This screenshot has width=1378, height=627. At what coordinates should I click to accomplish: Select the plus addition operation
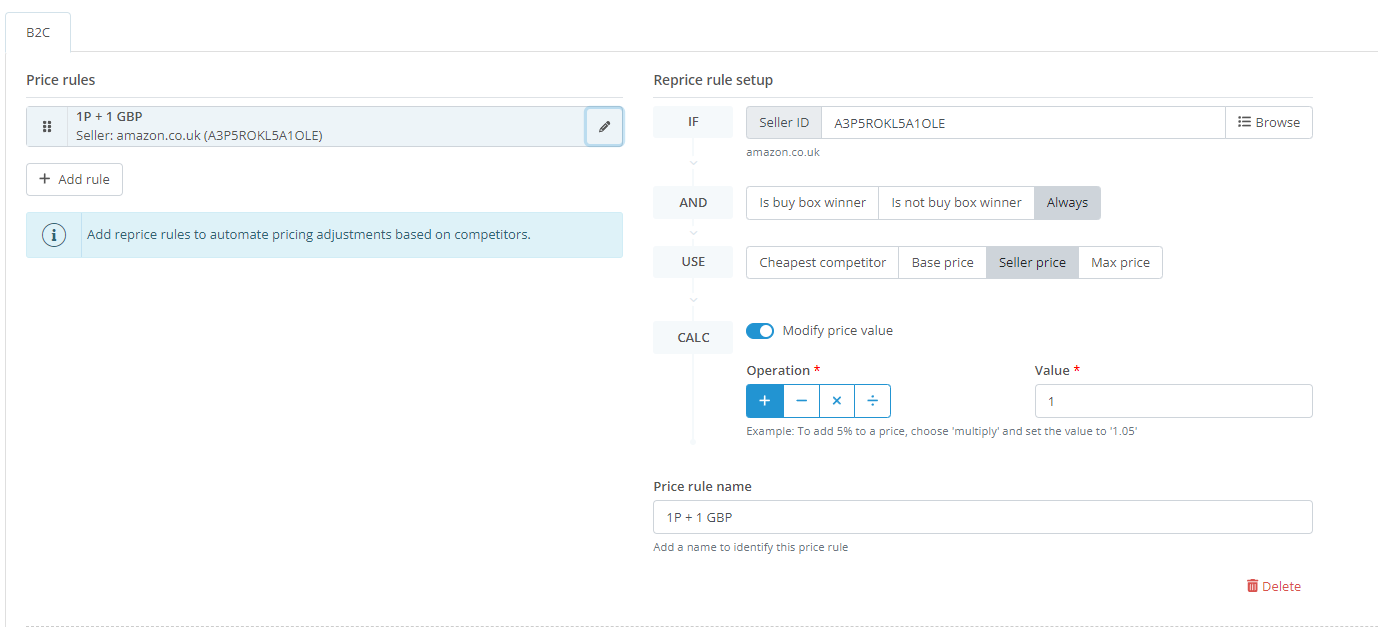click(x=765, y=401)
